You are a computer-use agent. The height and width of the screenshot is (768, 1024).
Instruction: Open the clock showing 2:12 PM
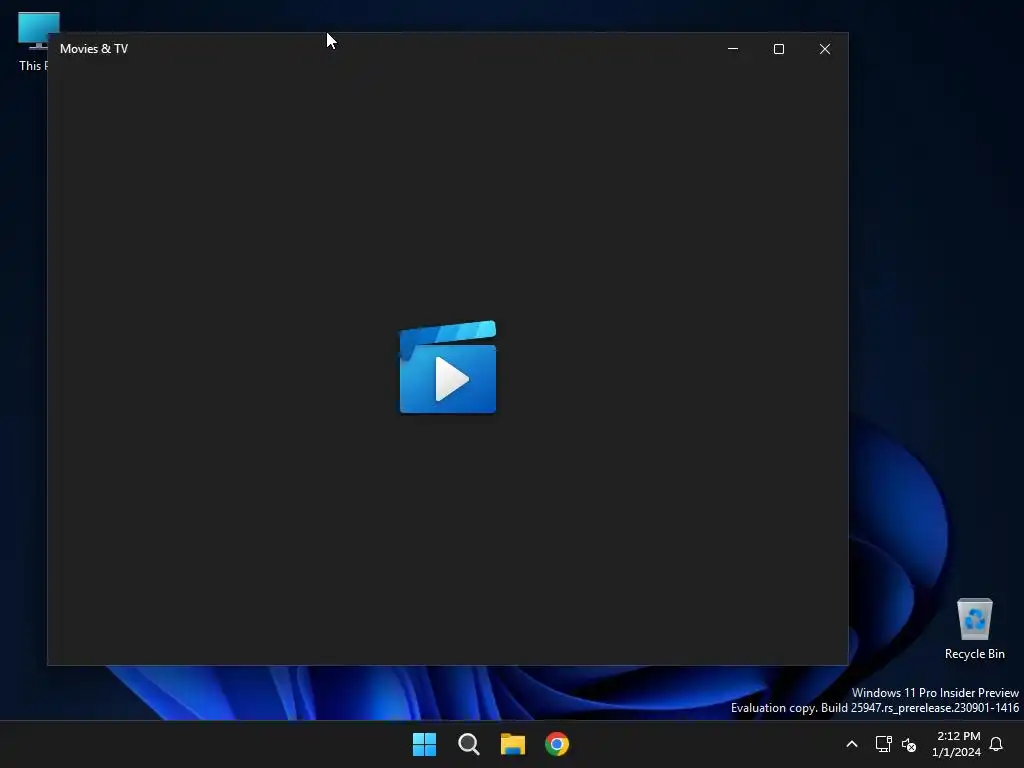pos(957,744)
